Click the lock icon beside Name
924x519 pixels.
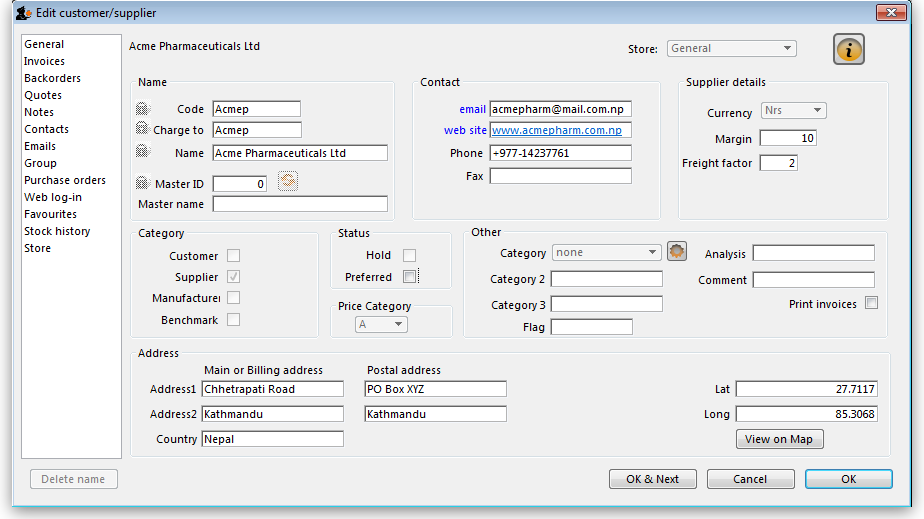[141, 153]
